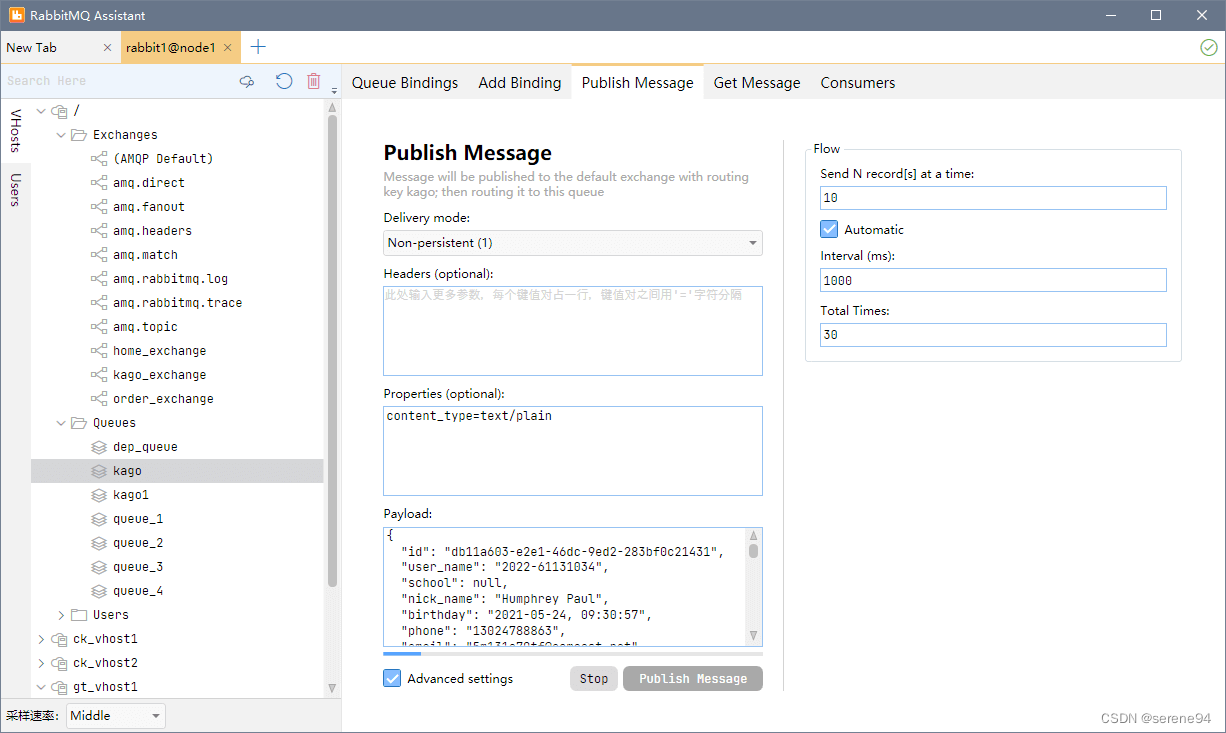Uncheck the Automatic checkbox

pos(829,229)
